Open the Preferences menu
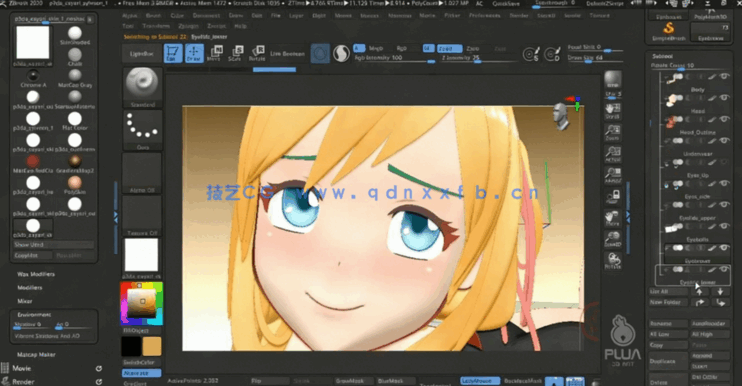This screenshot has height=386, width=742. coord(485,16)
